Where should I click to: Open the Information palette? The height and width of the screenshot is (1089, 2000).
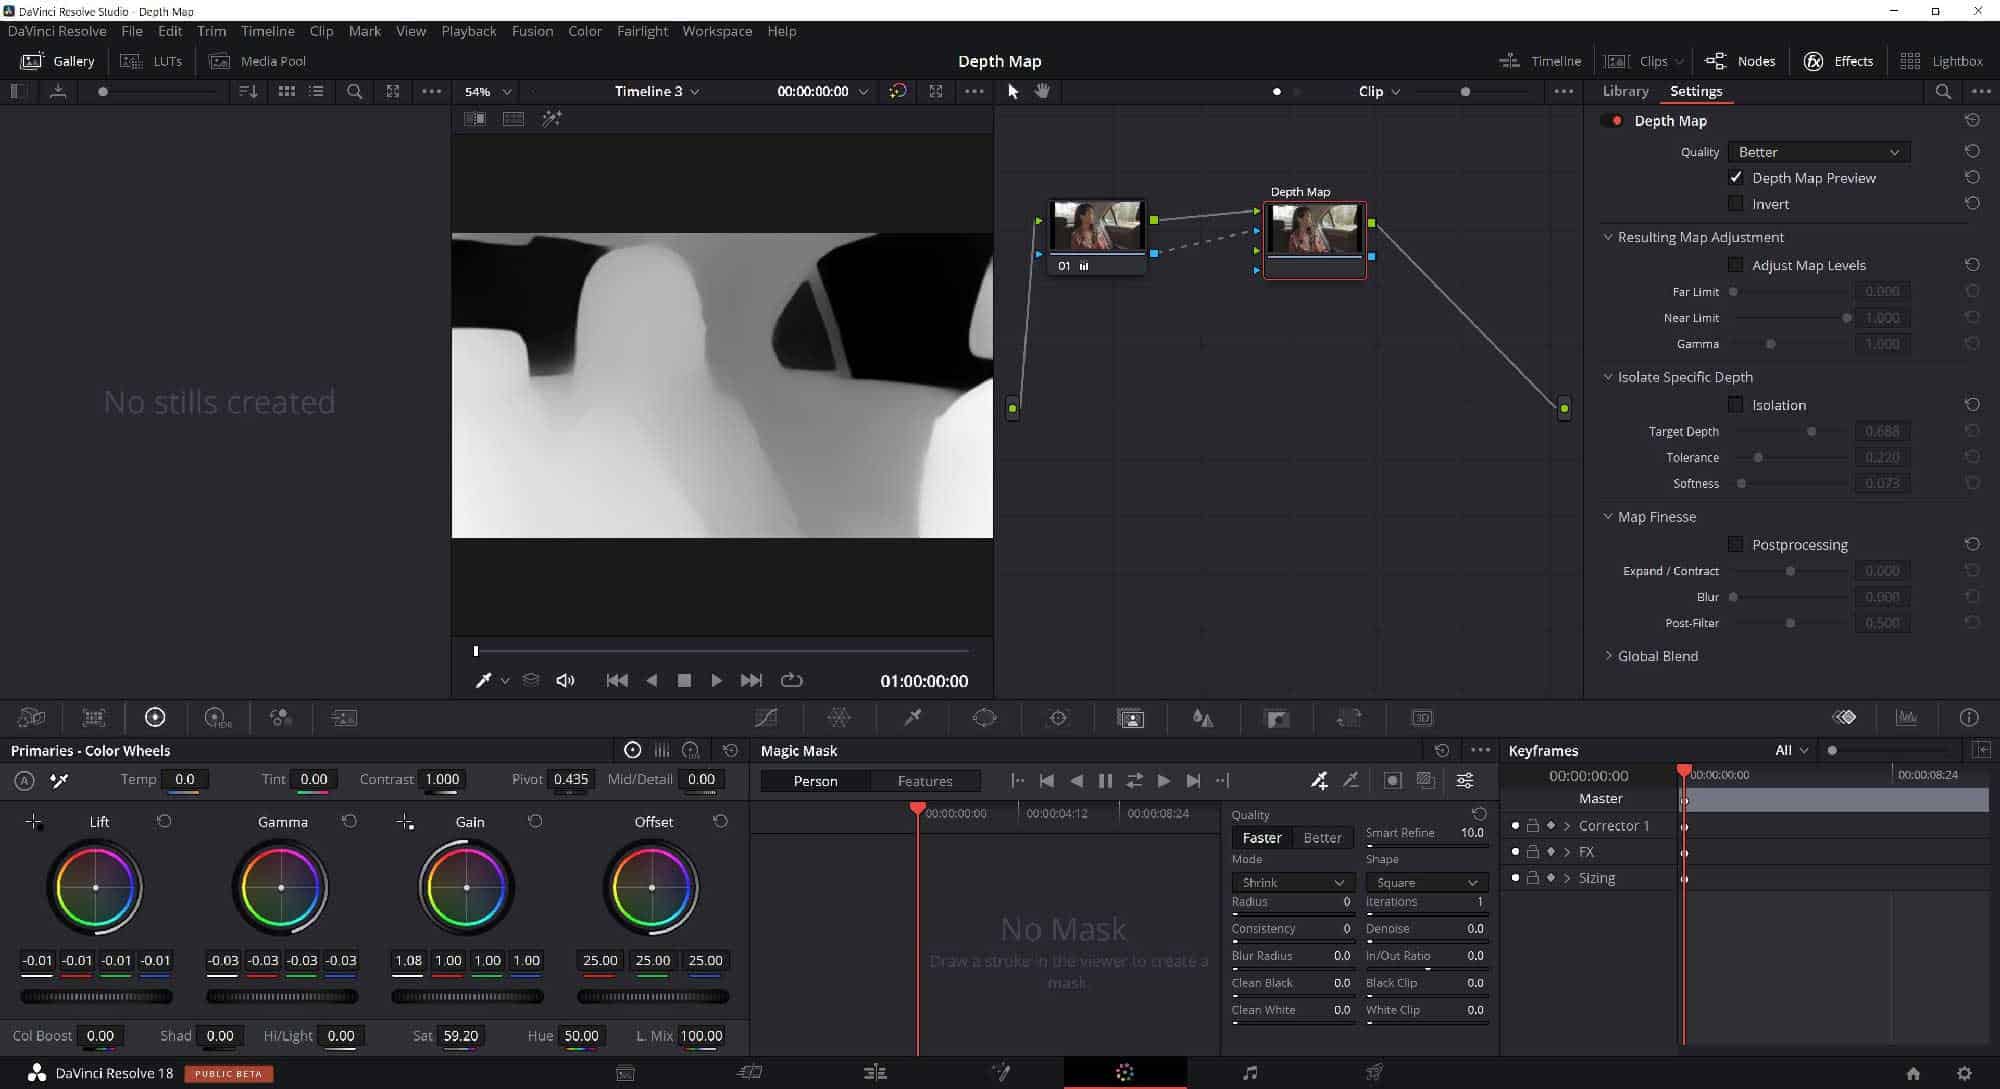pos(1969,718)
